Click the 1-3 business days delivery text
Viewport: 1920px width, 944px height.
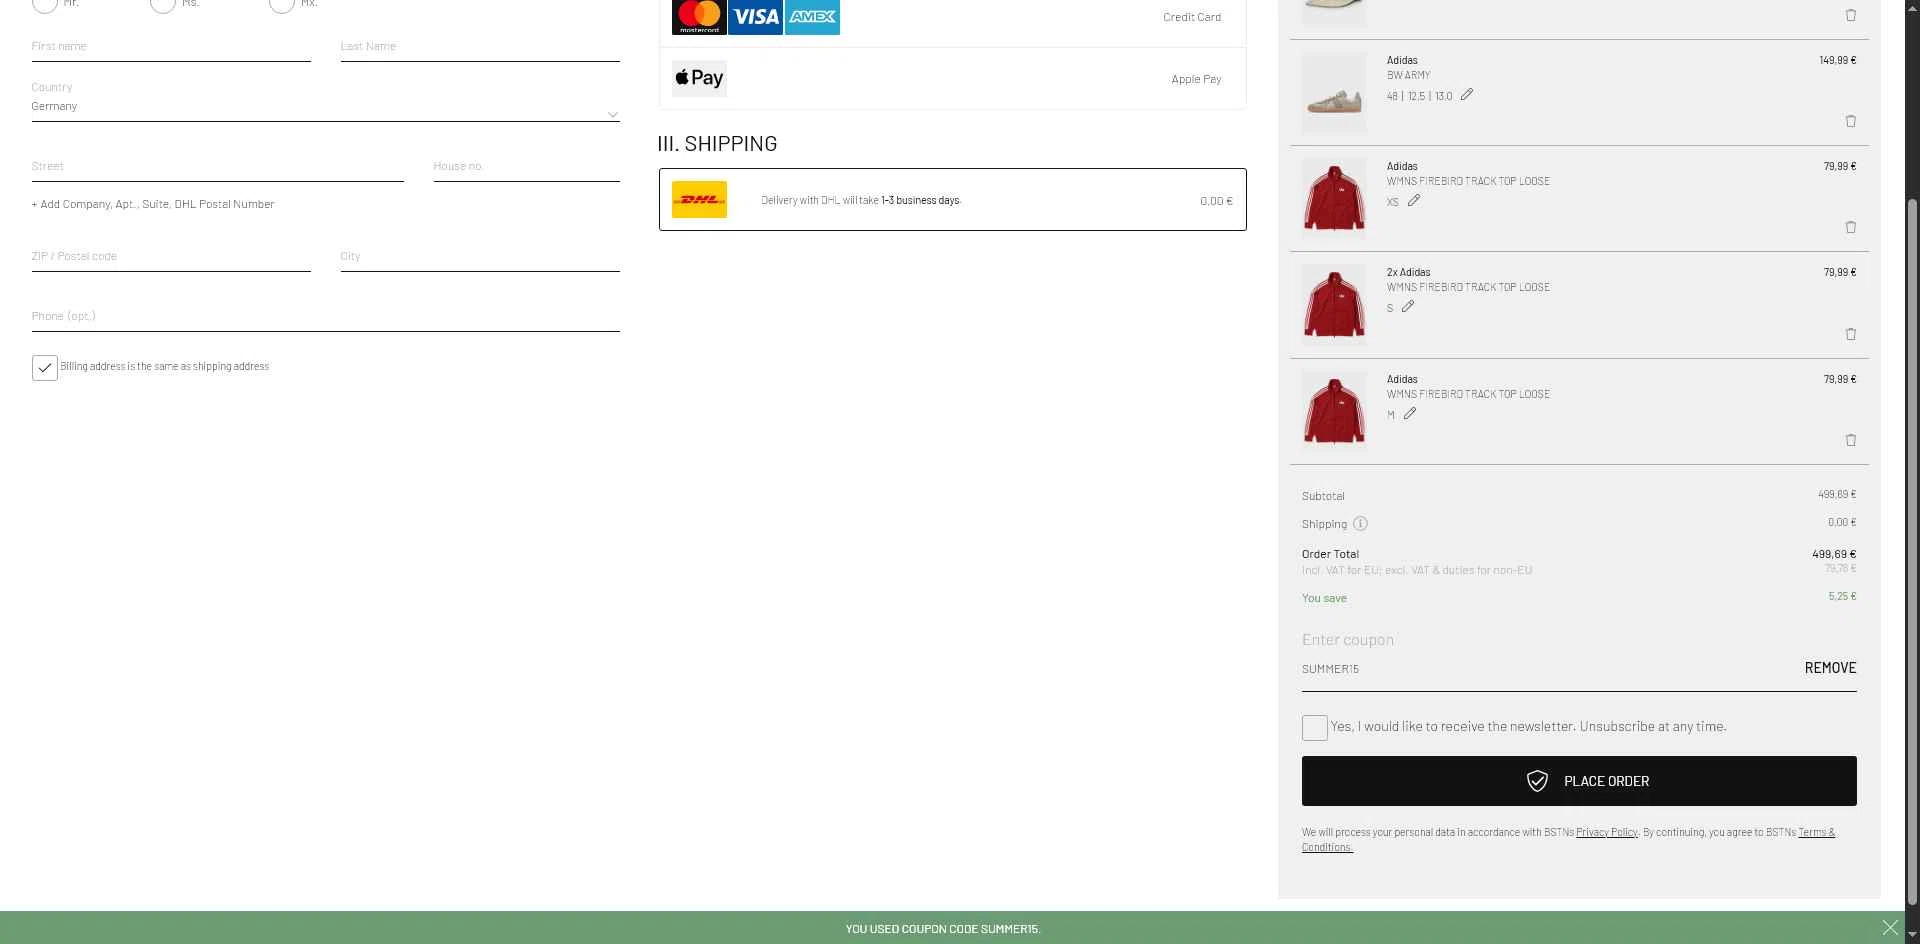[920, 200]
